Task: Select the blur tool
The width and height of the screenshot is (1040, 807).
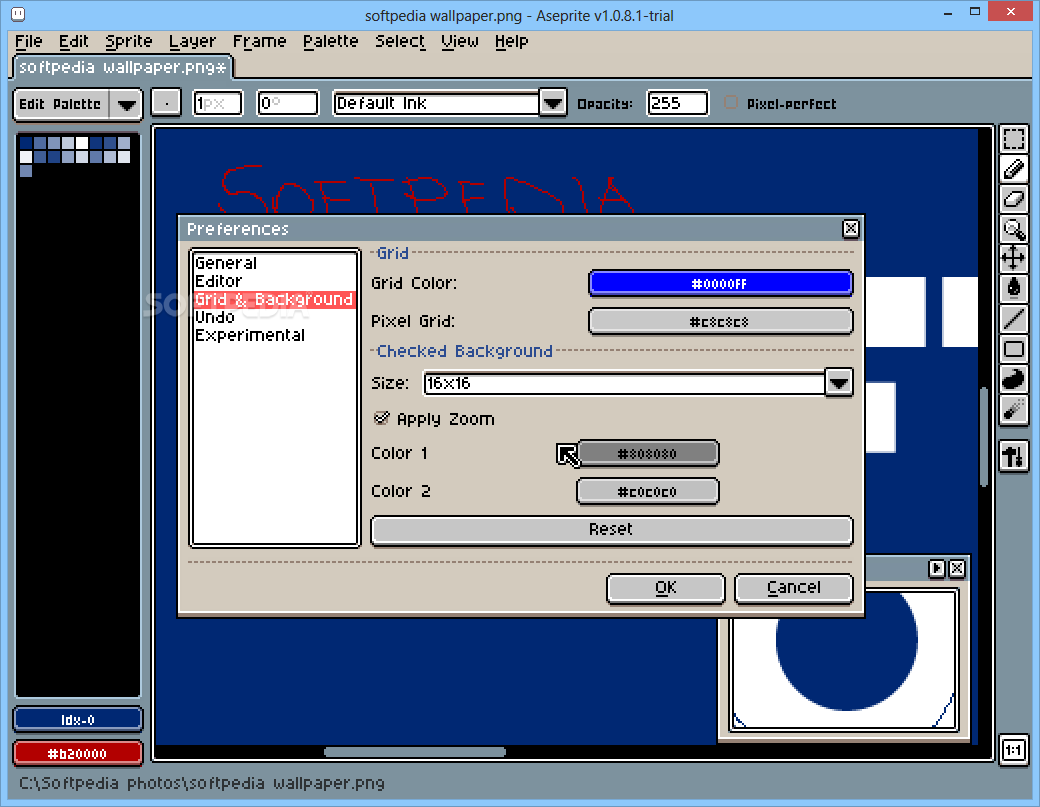Action: (1013, 410)
